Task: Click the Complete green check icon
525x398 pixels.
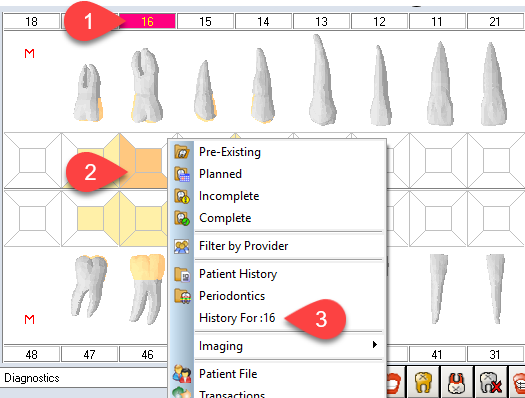Action: coord(182,218)
